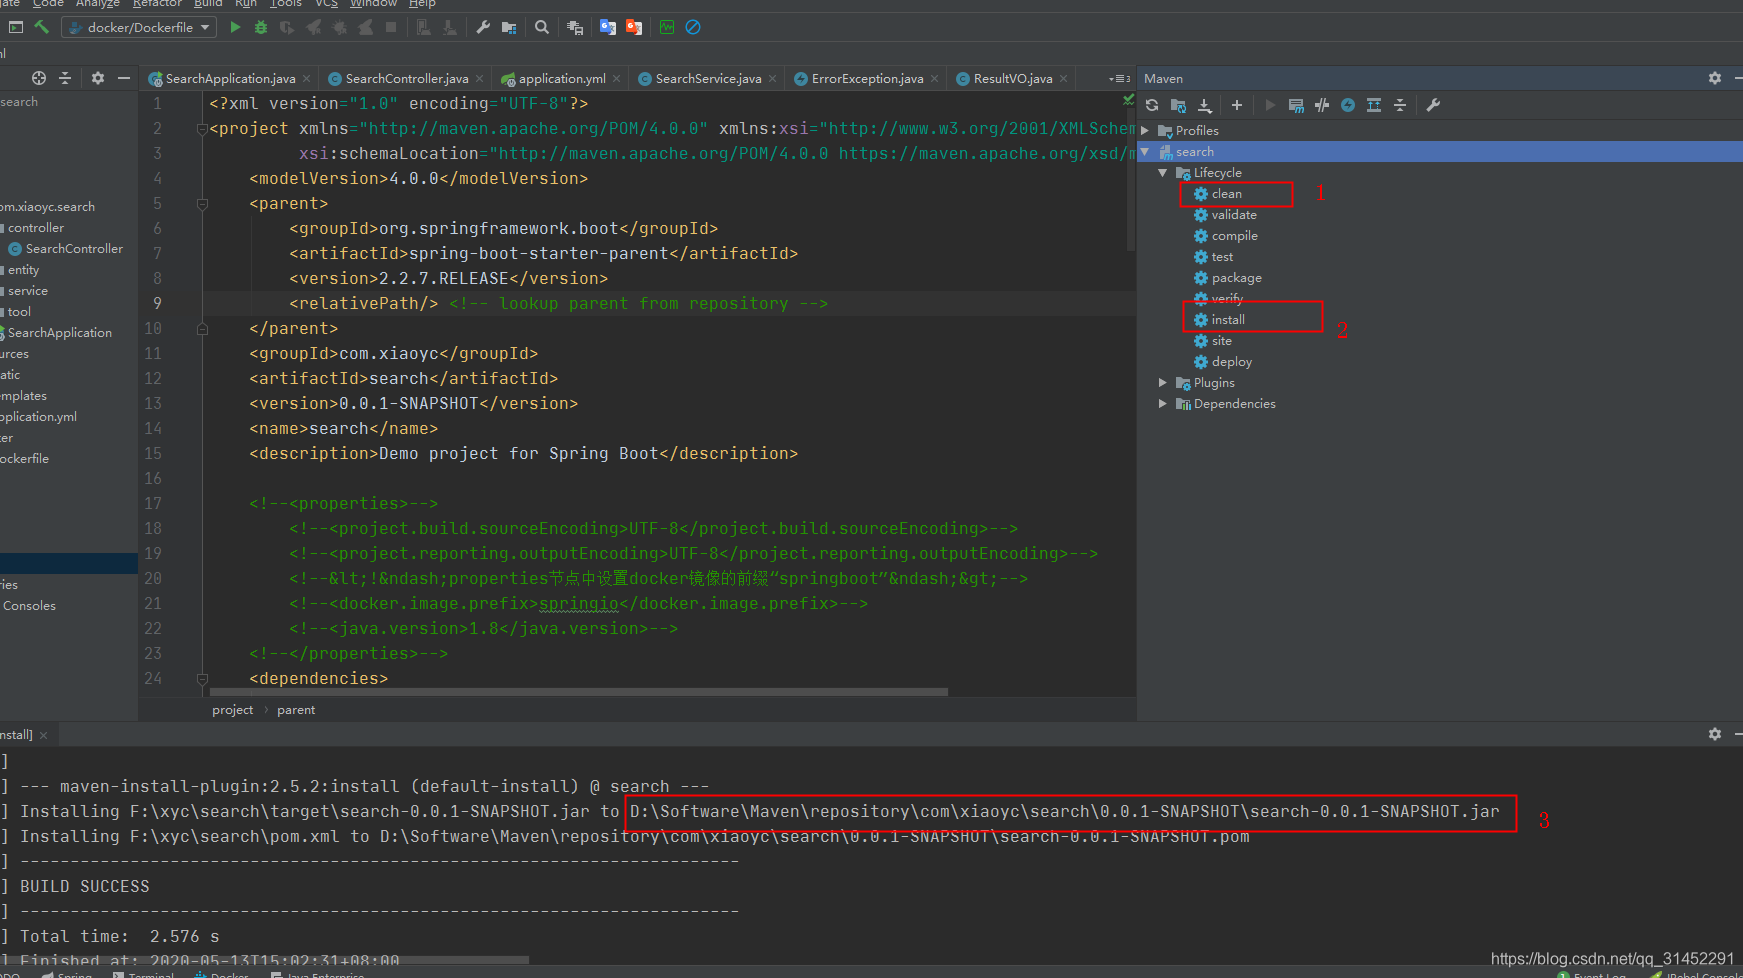Viewport: 1743px width, 978px height.
Task: Click the parent breadcrumb below the editor
Action: 296,709
